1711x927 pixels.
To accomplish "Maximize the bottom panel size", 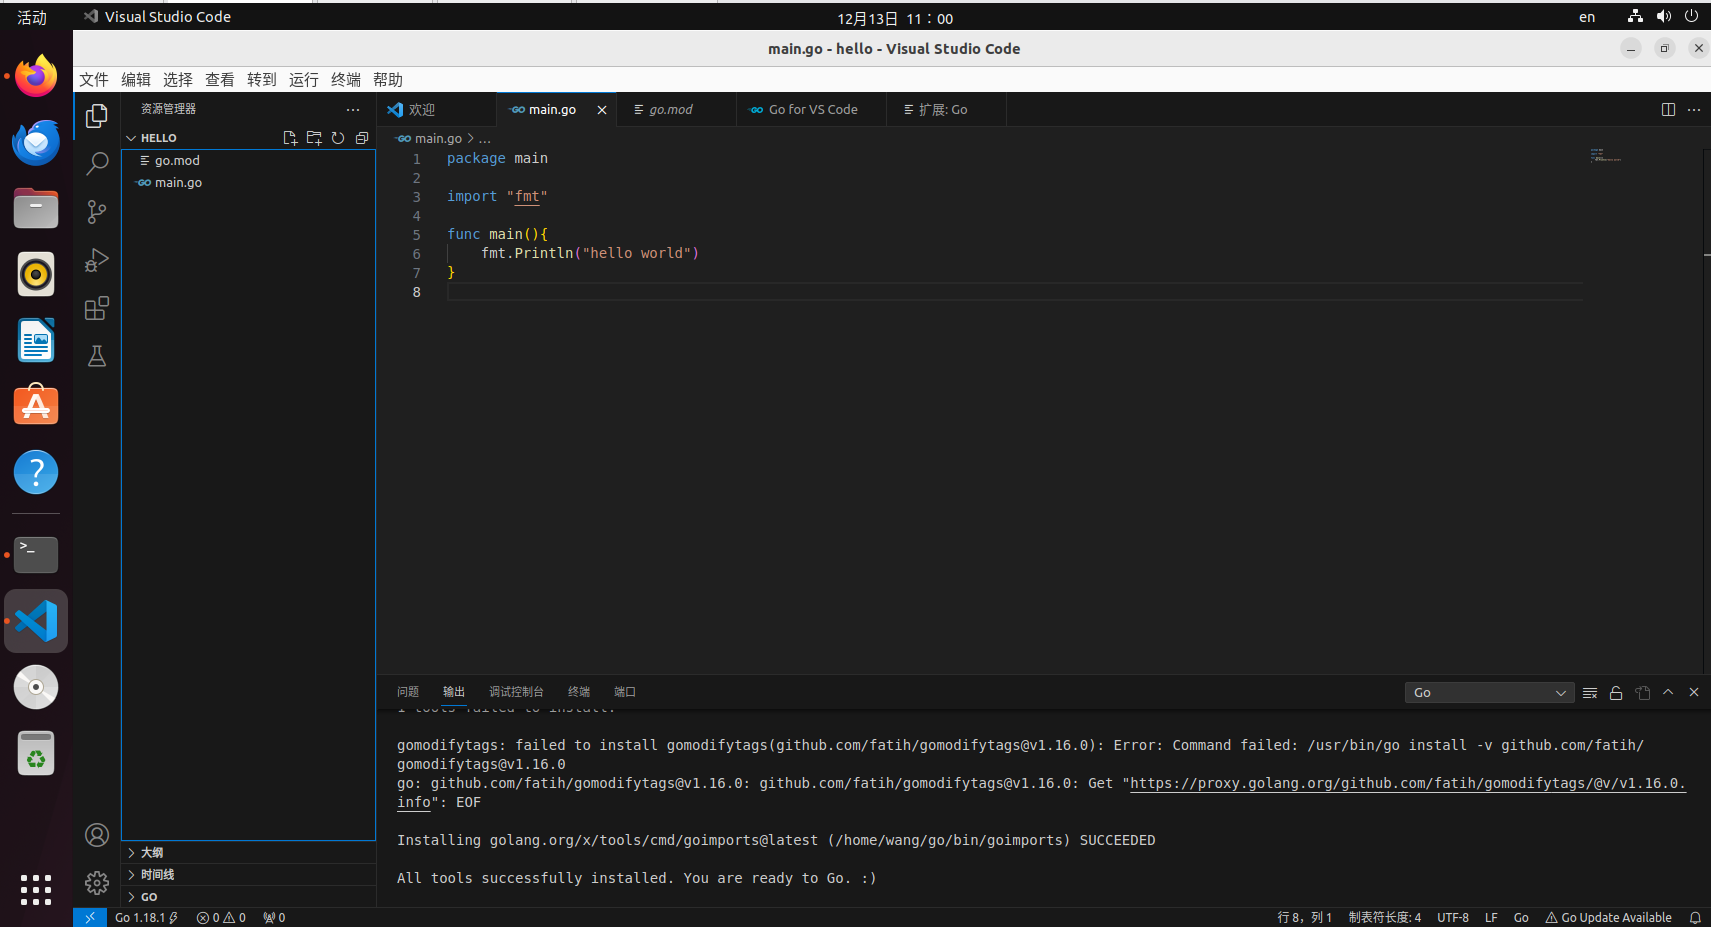I will click(1668, 692).
